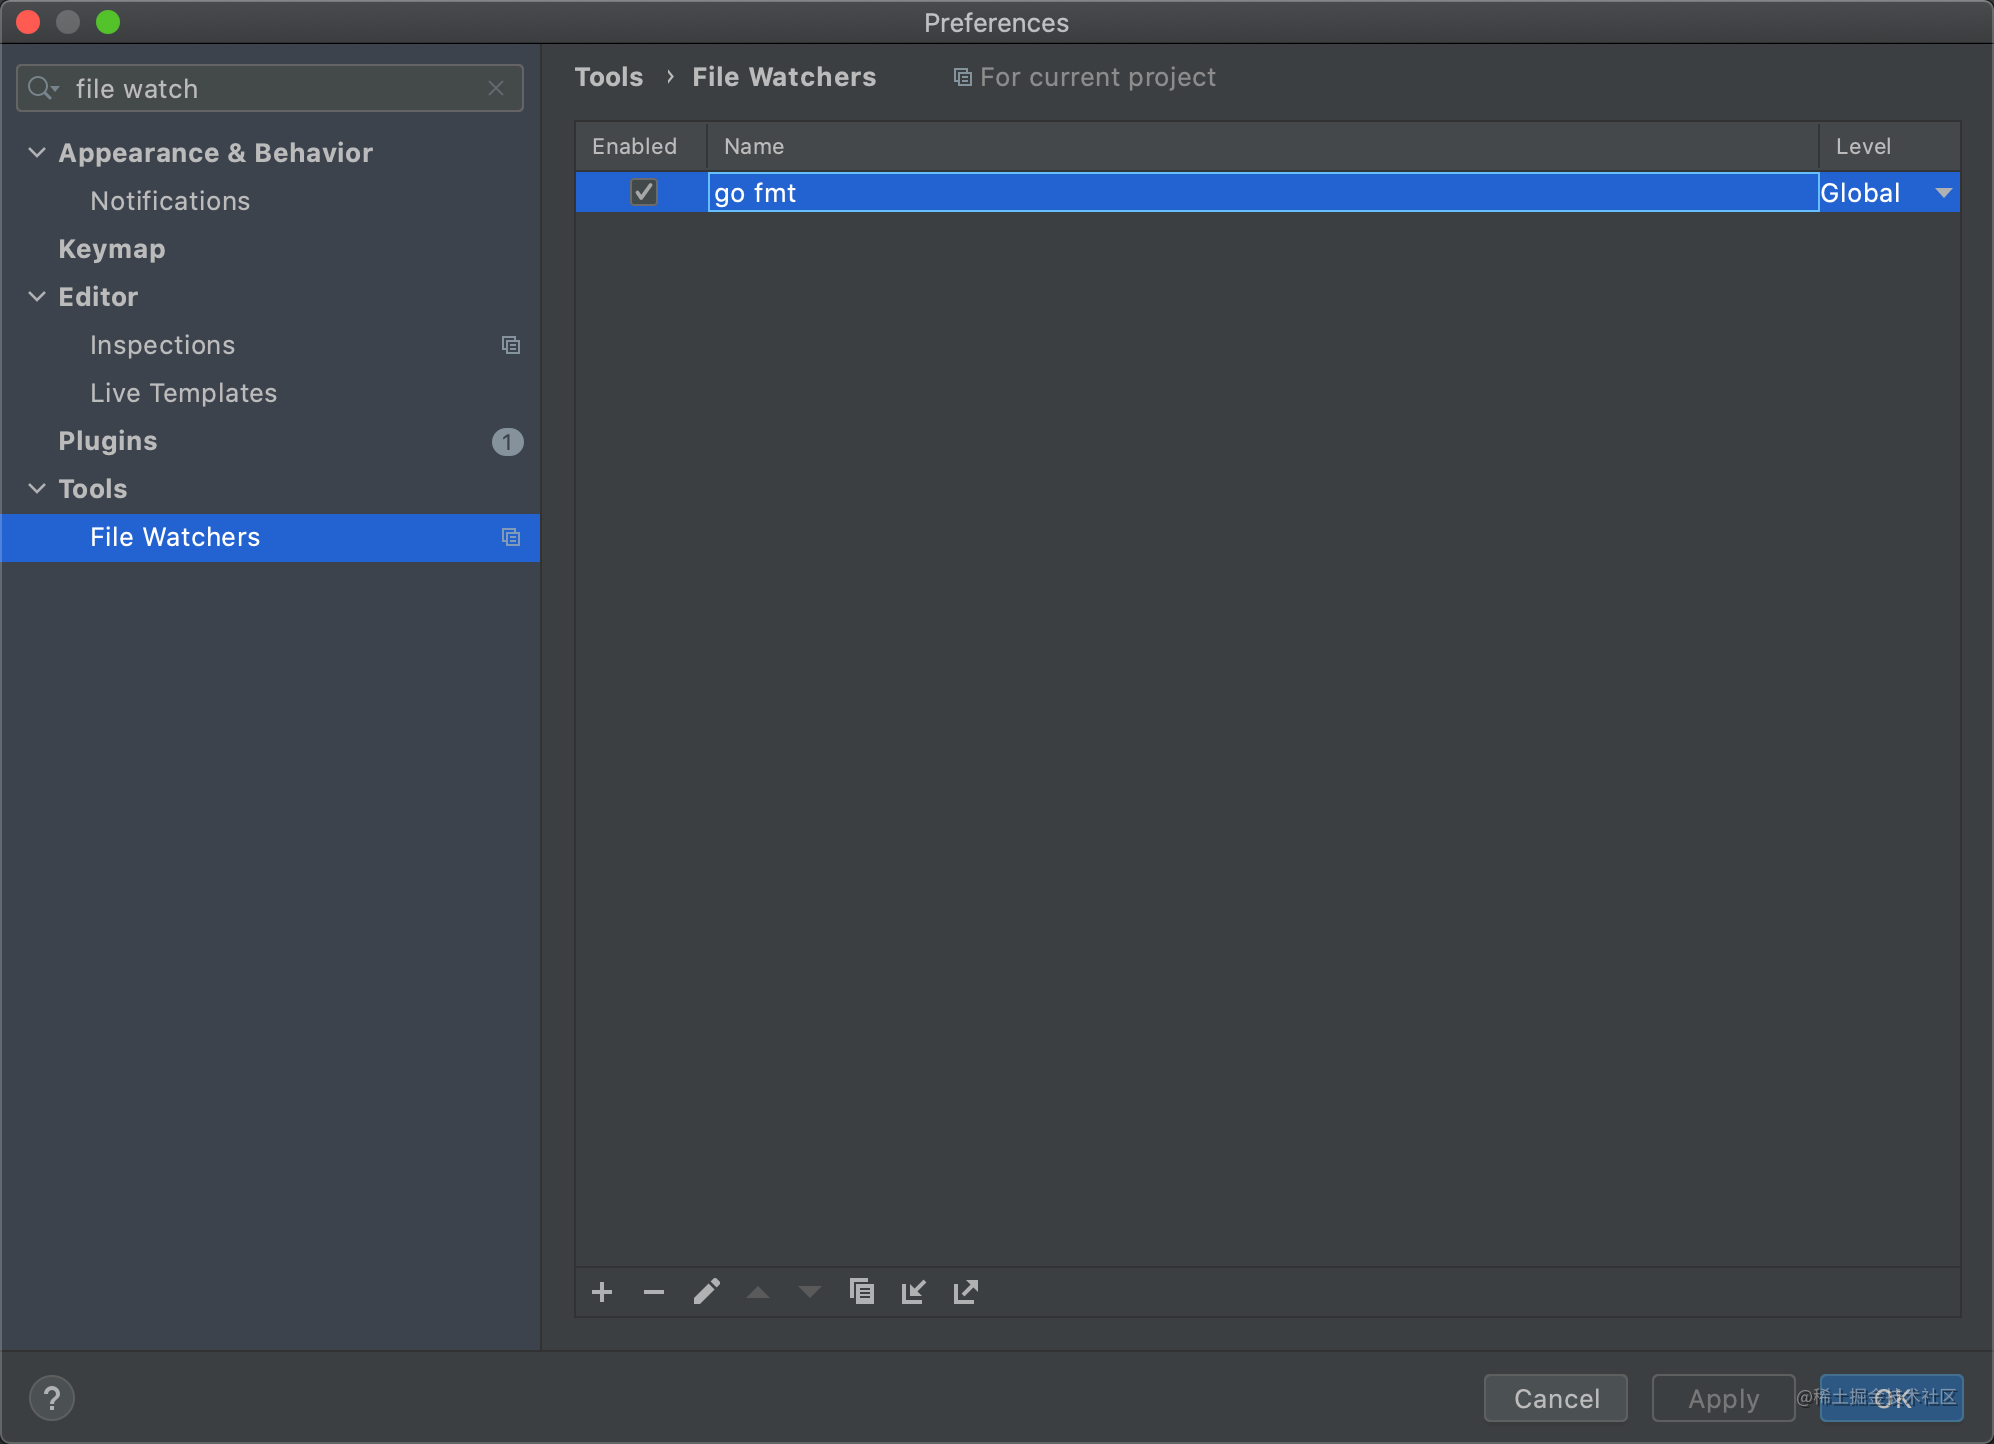Screen dimensions: 1994x1444
Task: Click the edit watcher pencil icon
Action: (x=706, y=1292)
